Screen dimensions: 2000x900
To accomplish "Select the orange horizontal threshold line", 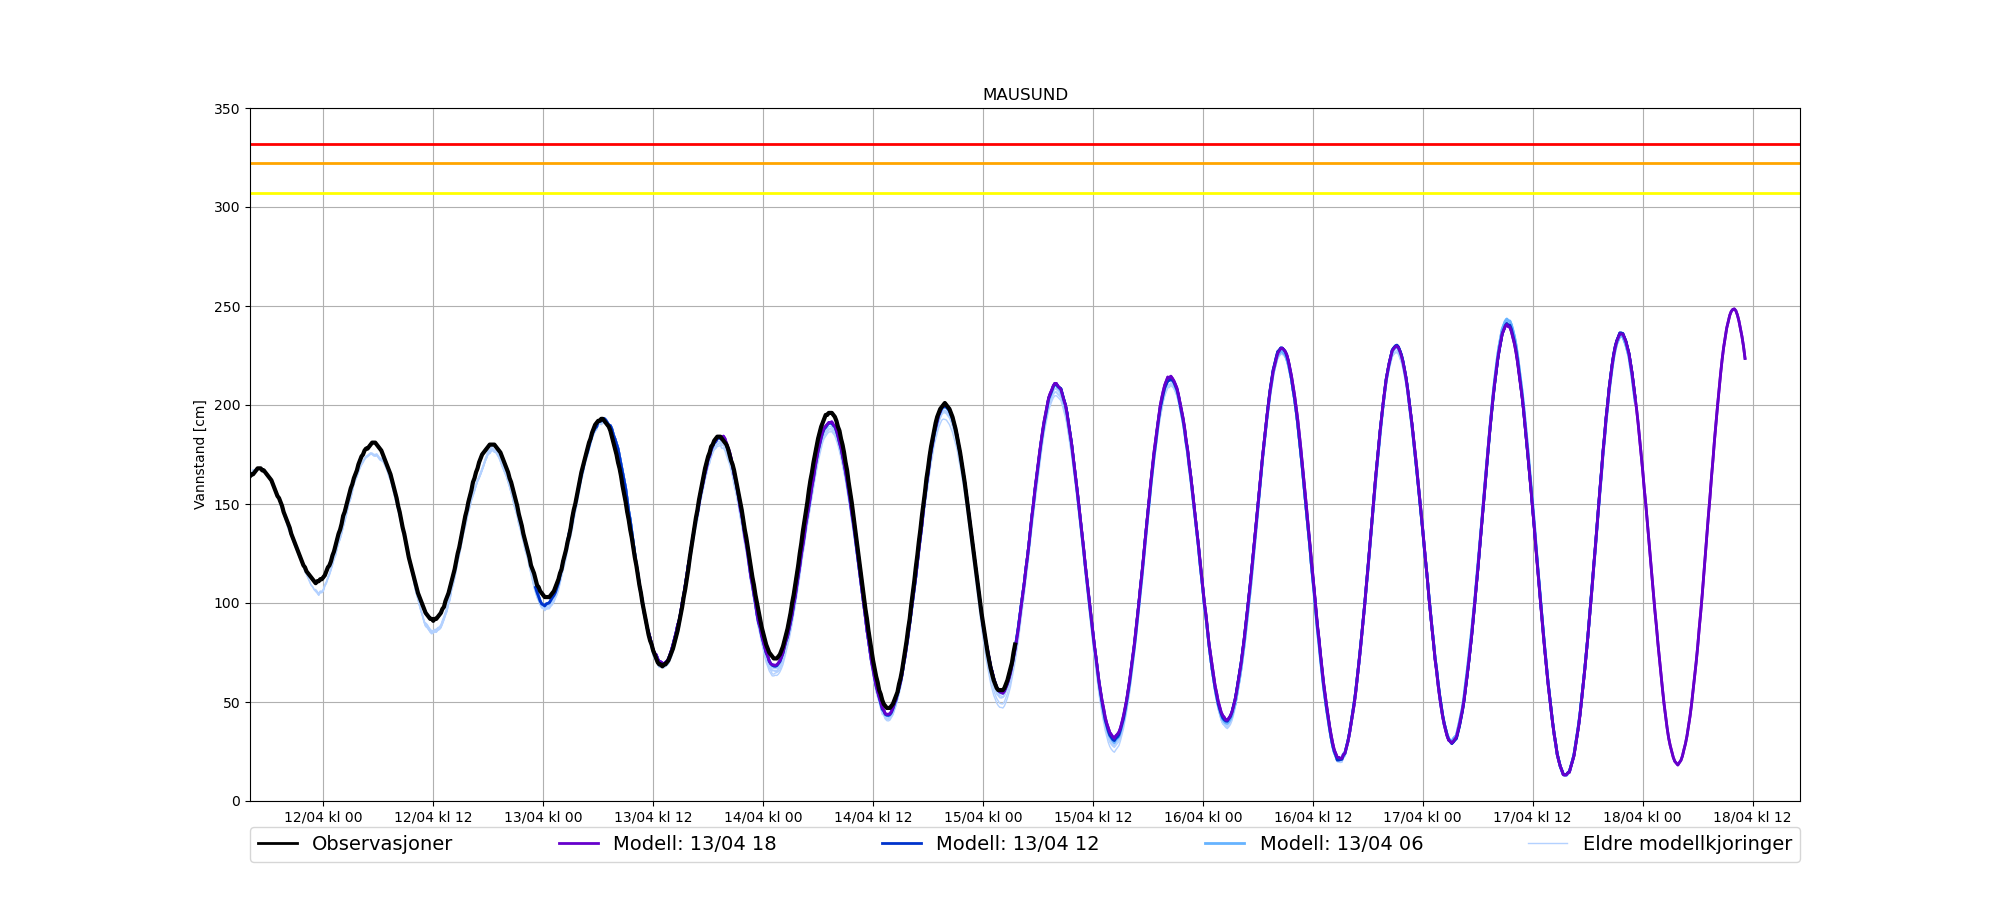I will click(1024, 163).
